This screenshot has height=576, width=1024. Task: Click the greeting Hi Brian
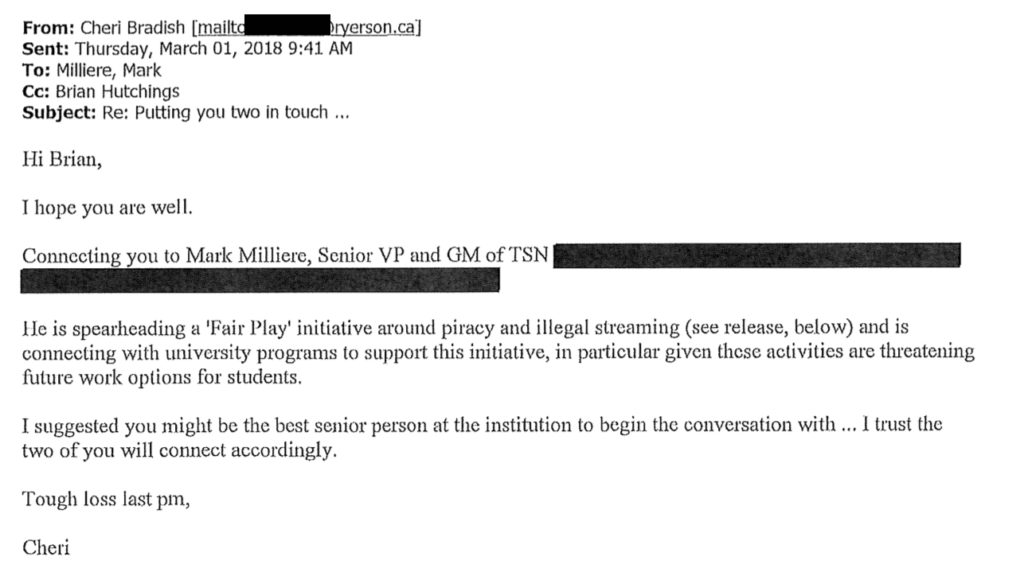pos(62,159)
